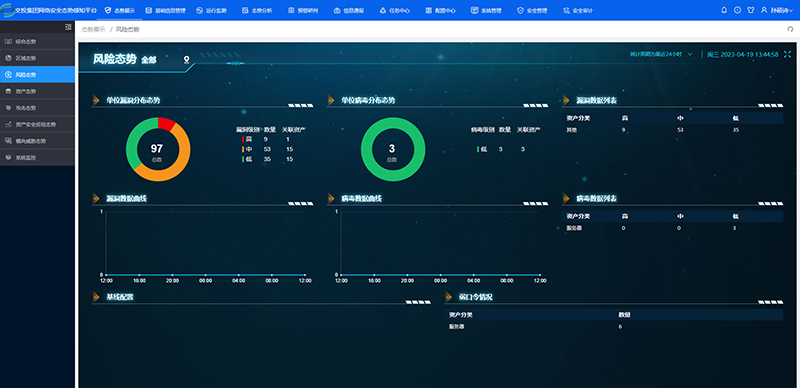Toggle the 高 red legend in vulnerability chart
Image resolution: width=800 pixels, height=388 pixels.
[x=247, y=139]
